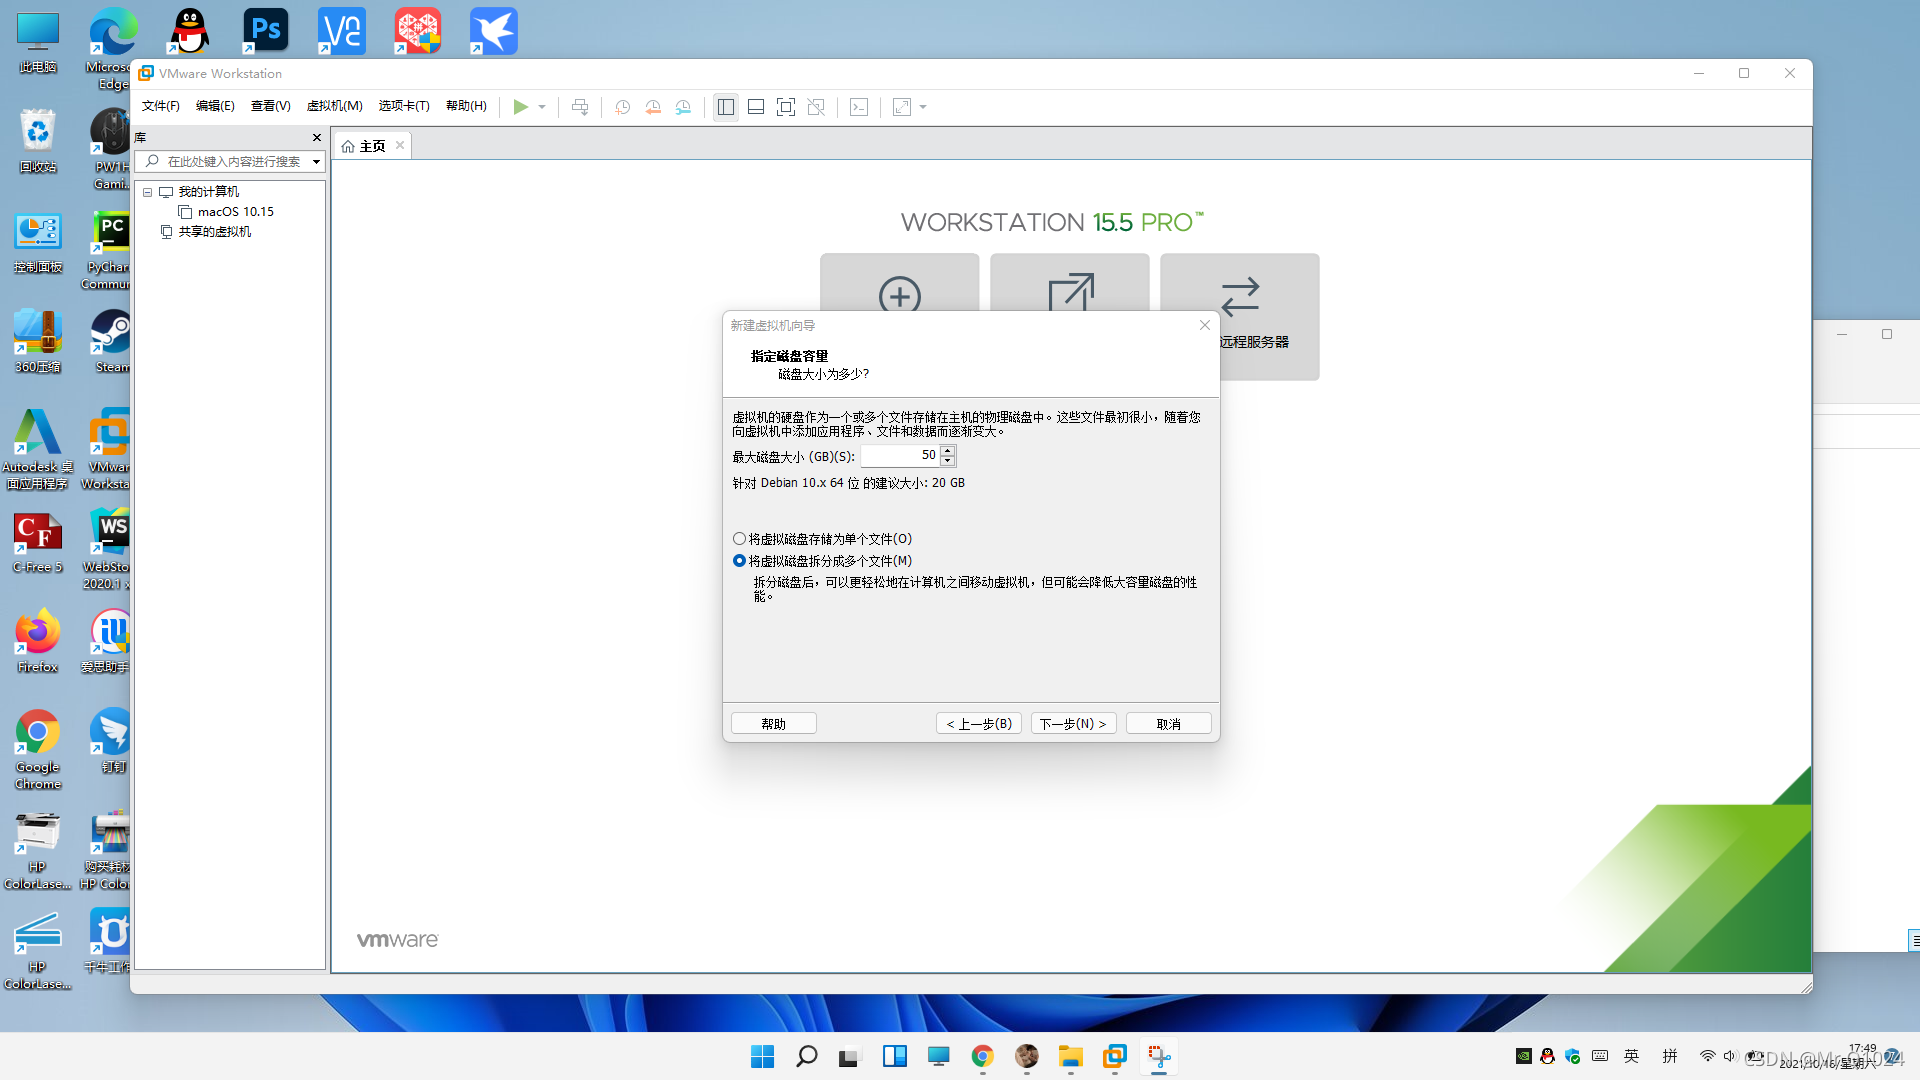Click the stretch guest display icon
The width and height of the screenshot is (1920, 1080).
coord(902,107)
